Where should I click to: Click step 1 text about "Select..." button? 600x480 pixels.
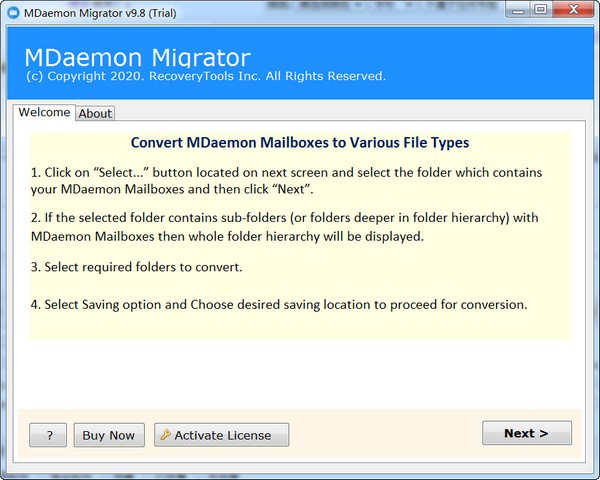click(x=286, y=181)
